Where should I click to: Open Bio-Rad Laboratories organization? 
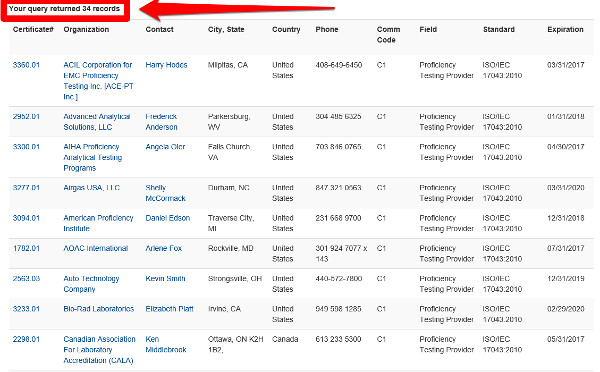[x=99, y=309]
